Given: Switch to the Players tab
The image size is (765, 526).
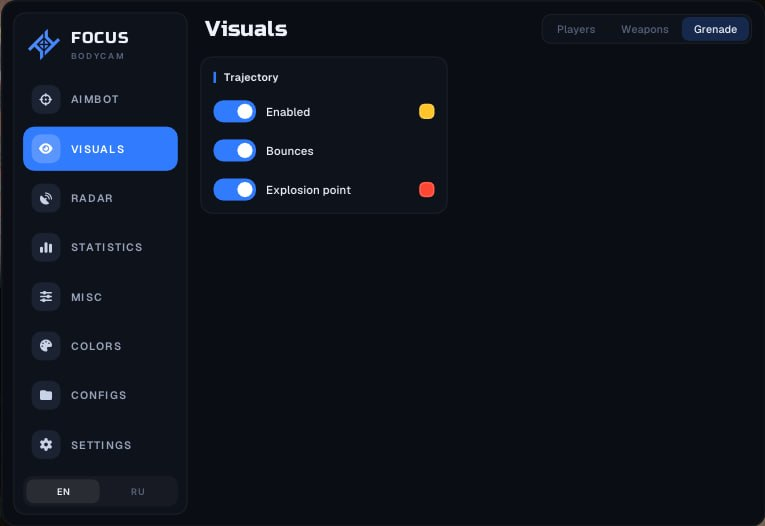Looking at the screenshot, I should tap(576, 29).
